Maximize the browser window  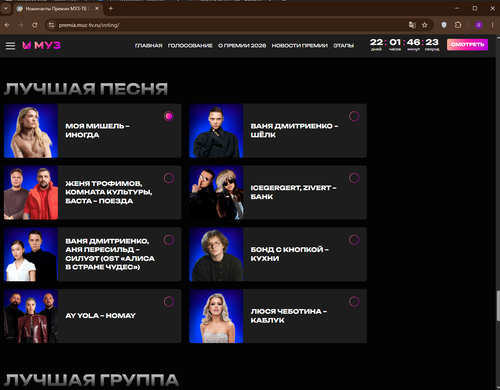click(x=475, y=8)
